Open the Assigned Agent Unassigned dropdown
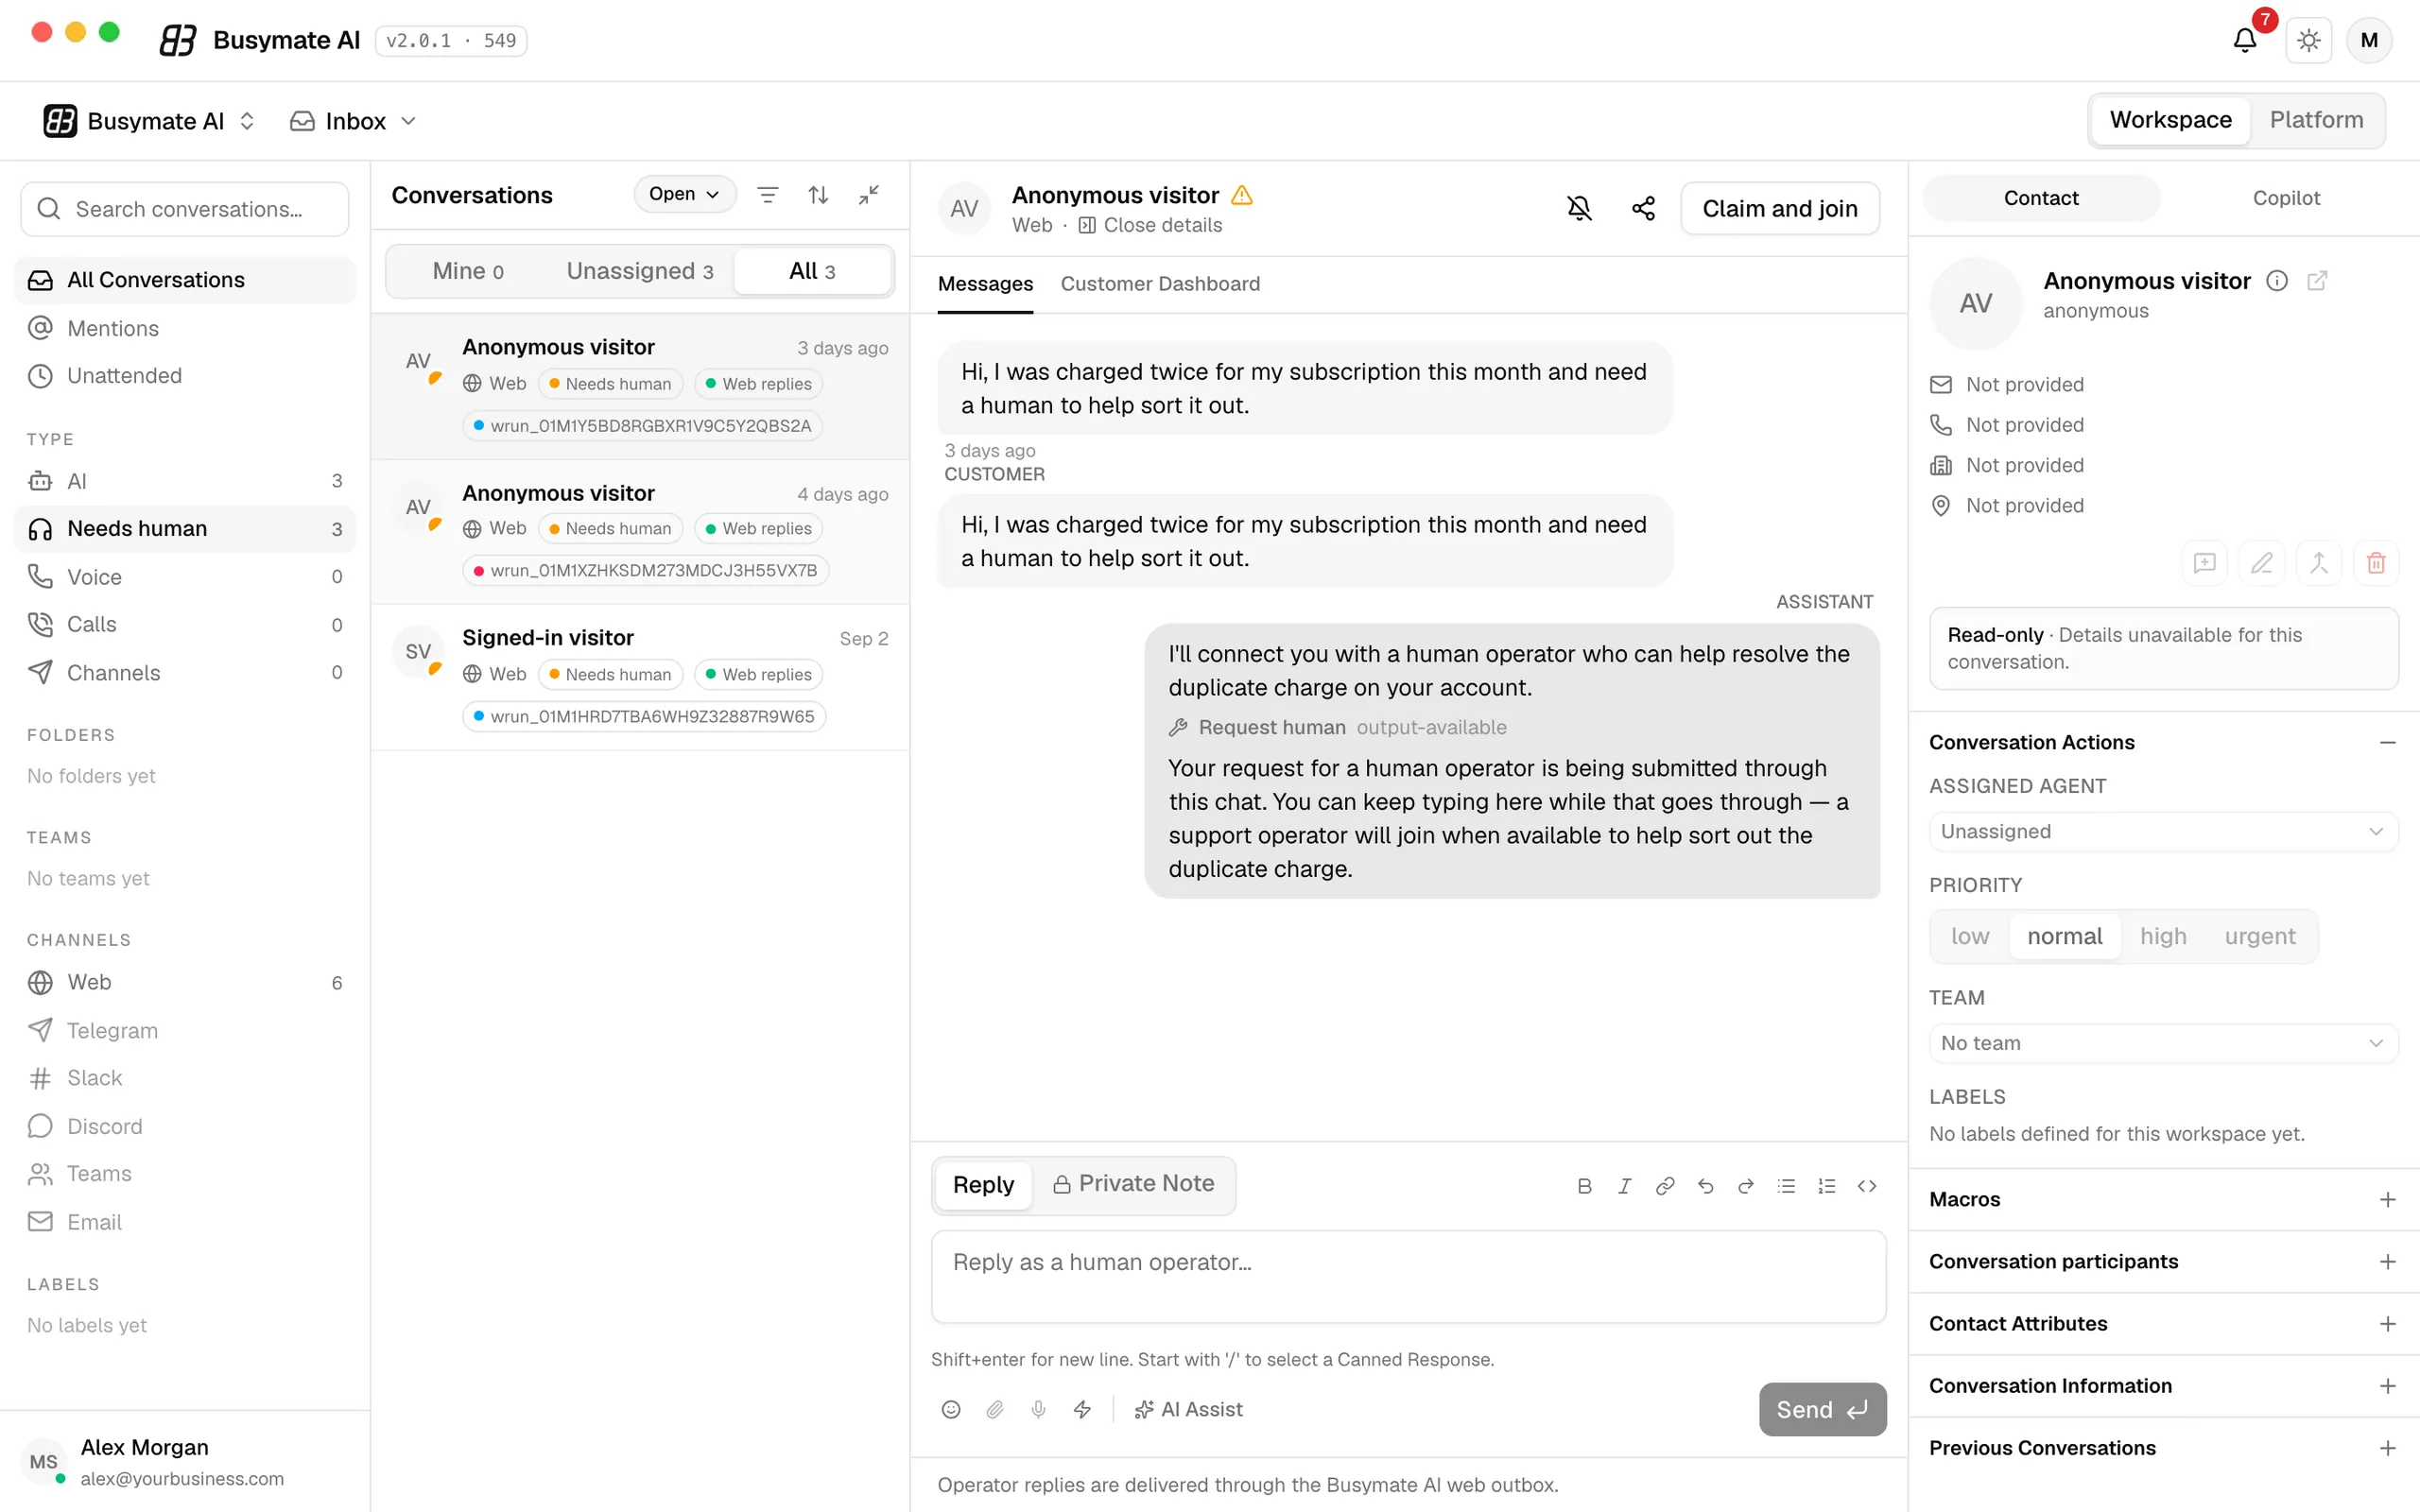 pyautogui.click(x=2162, y=831)
